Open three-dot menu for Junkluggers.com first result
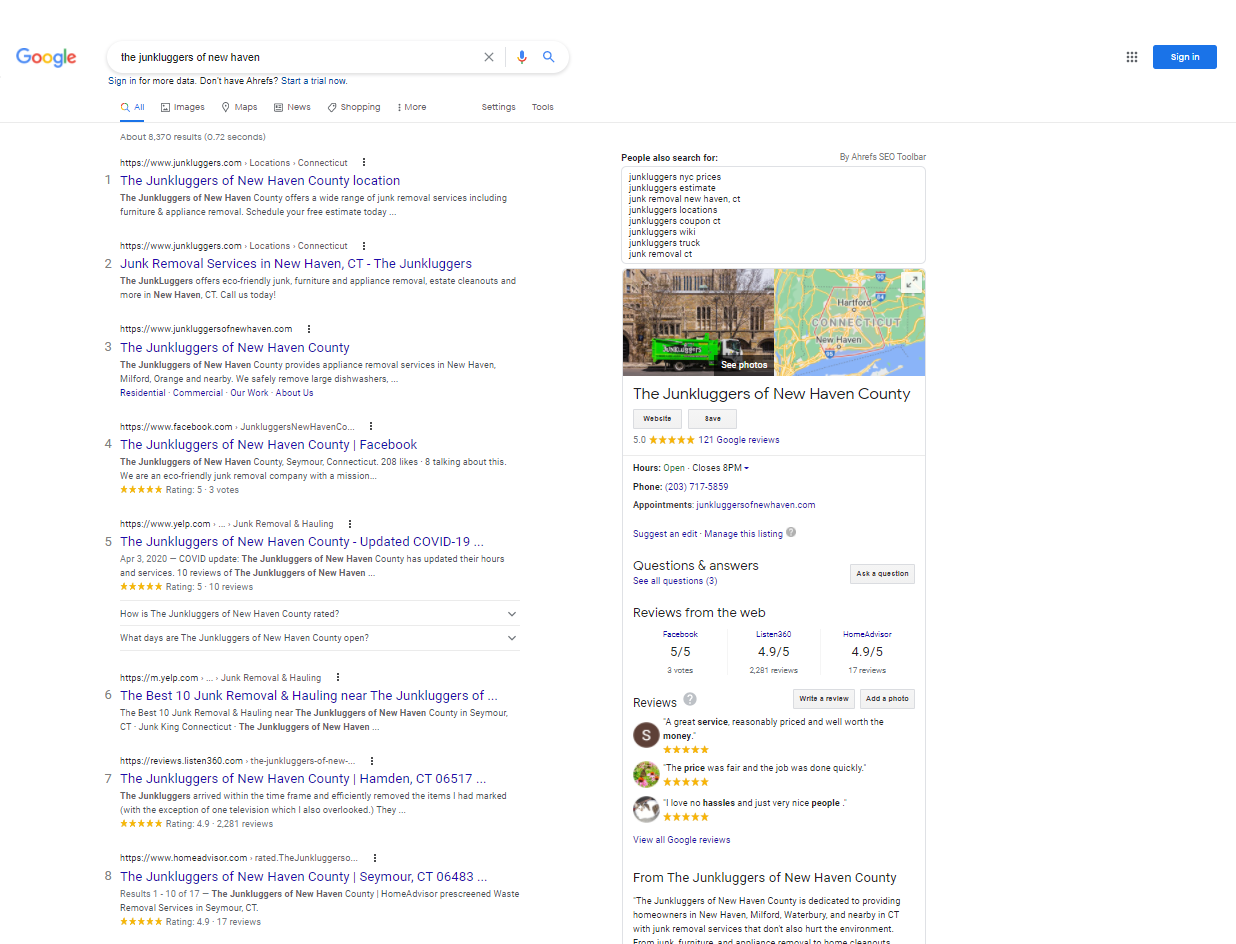Viewport: 1236px width, 944px height. [x=364, y=162]
